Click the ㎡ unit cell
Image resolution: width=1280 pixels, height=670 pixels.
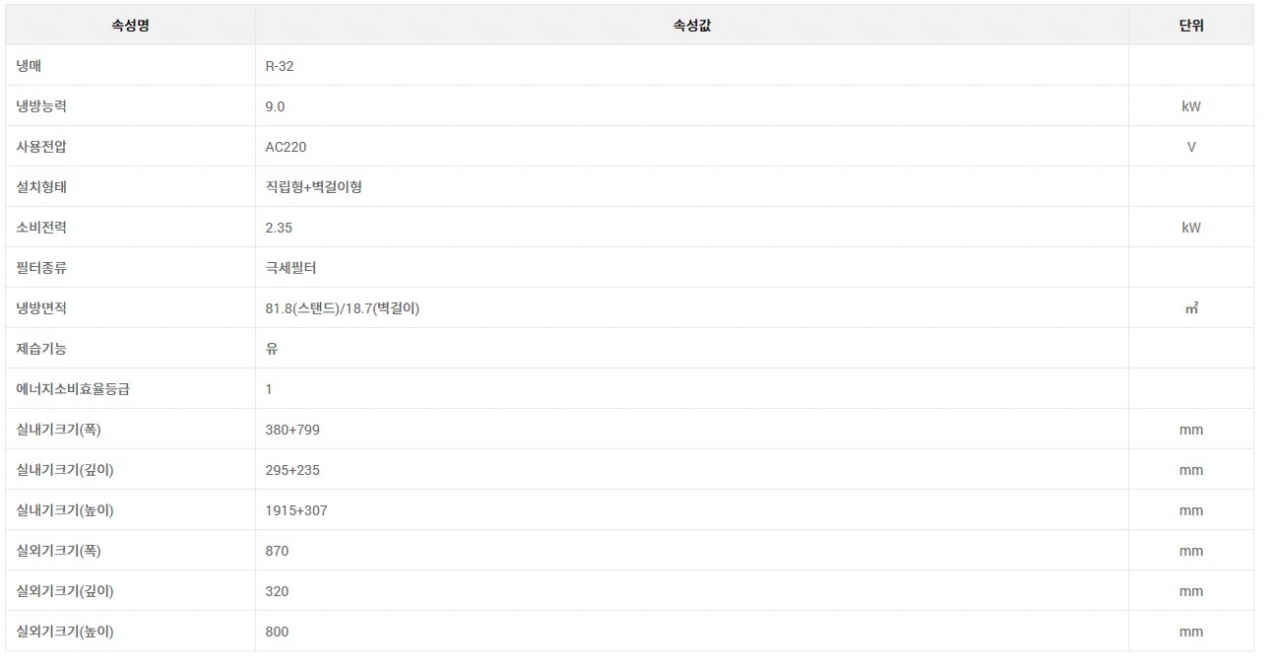tap(1191, 309)
